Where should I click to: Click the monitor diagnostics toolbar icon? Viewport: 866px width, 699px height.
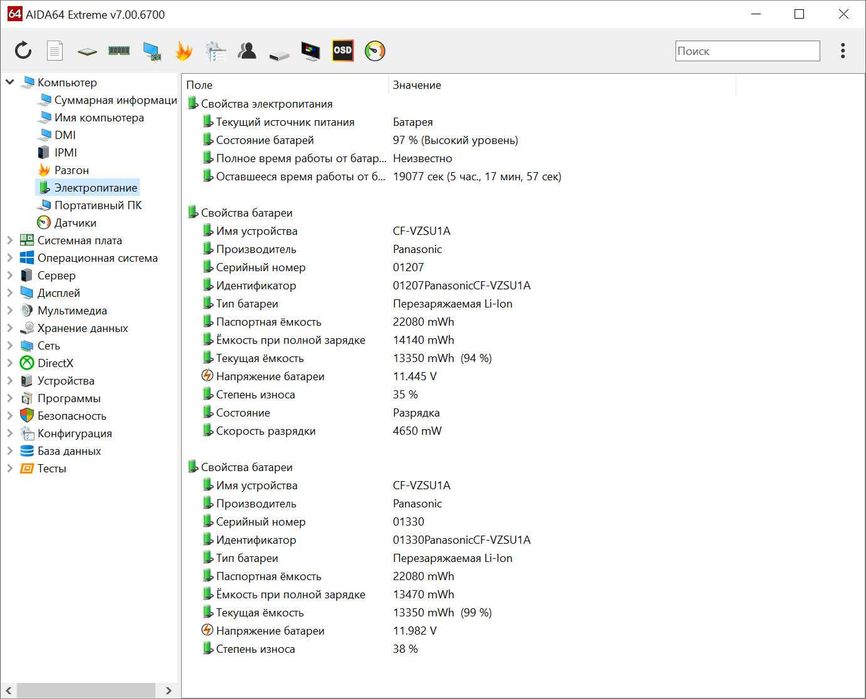click(x=310, y=51)
